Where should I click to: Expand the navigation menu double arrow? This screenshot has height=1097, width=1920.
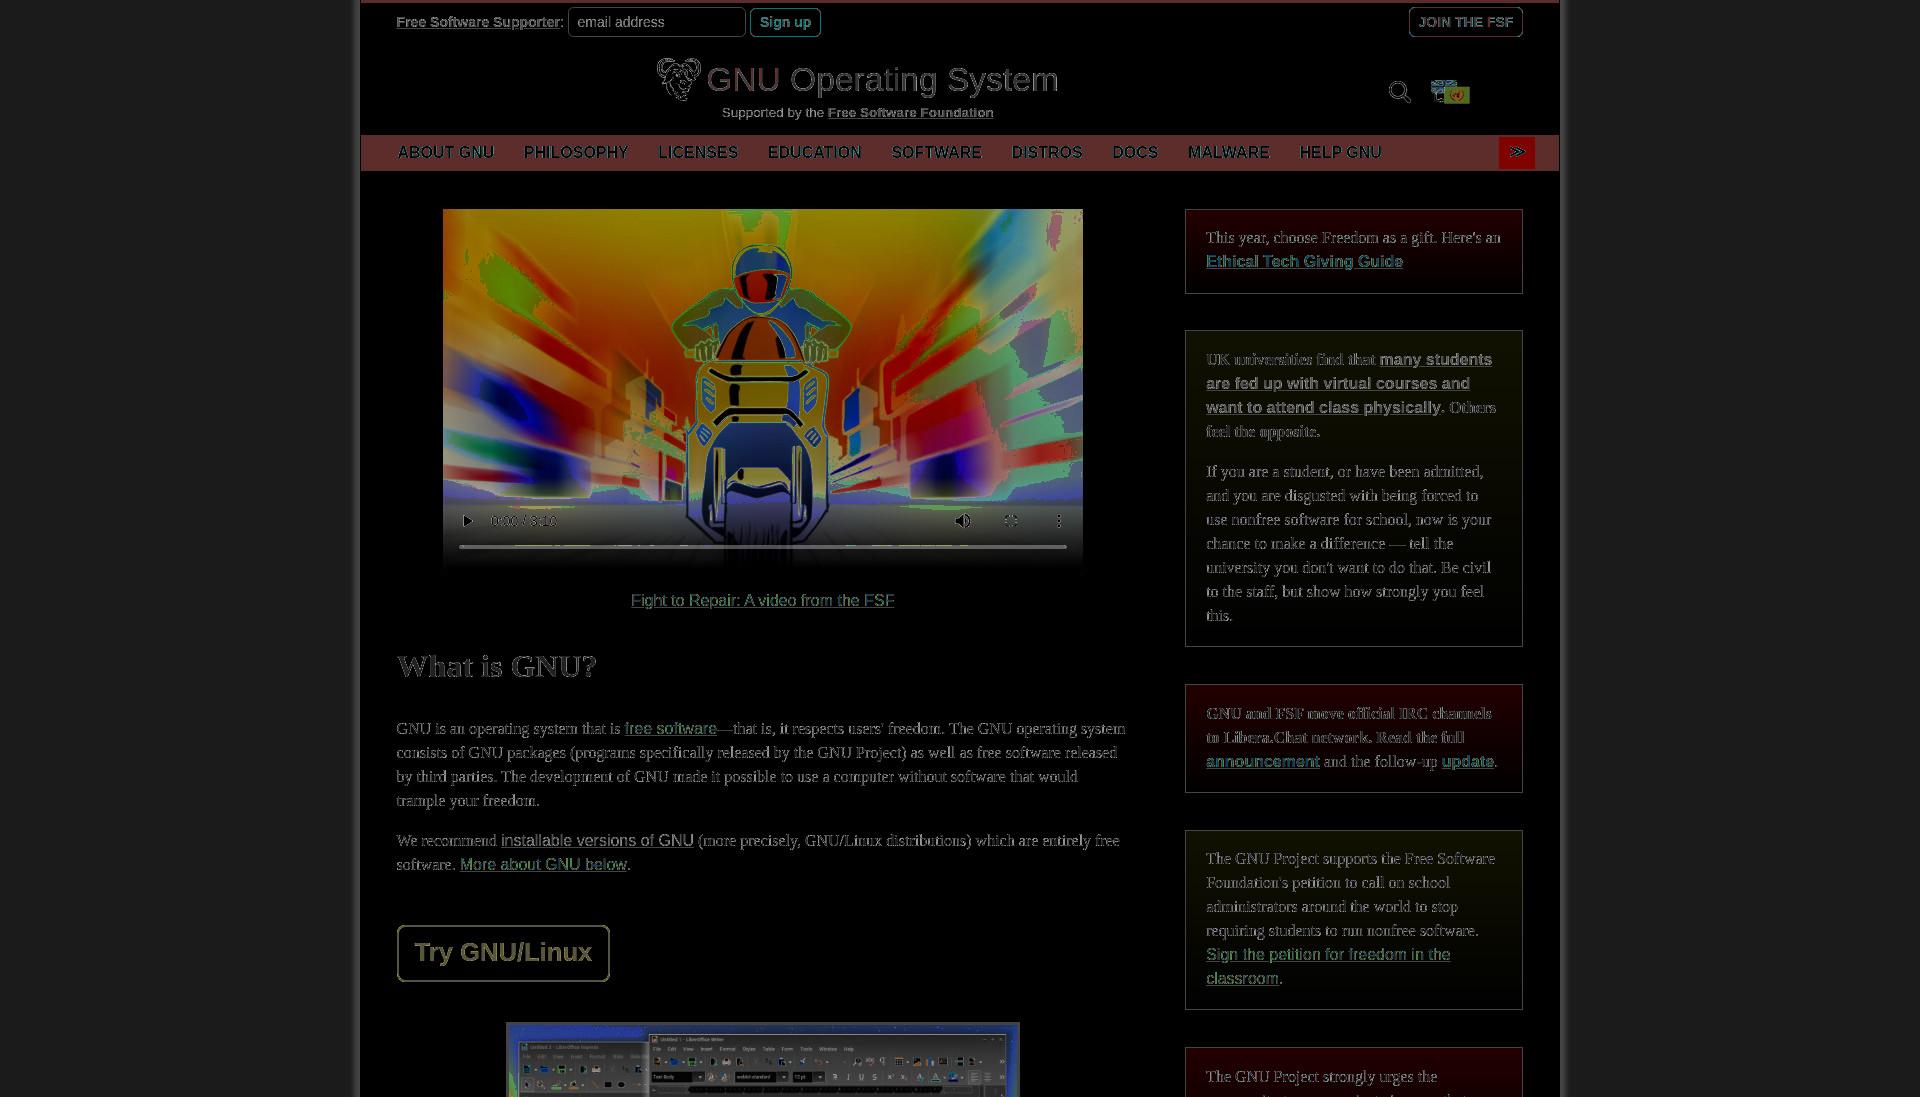point(1517,153)
